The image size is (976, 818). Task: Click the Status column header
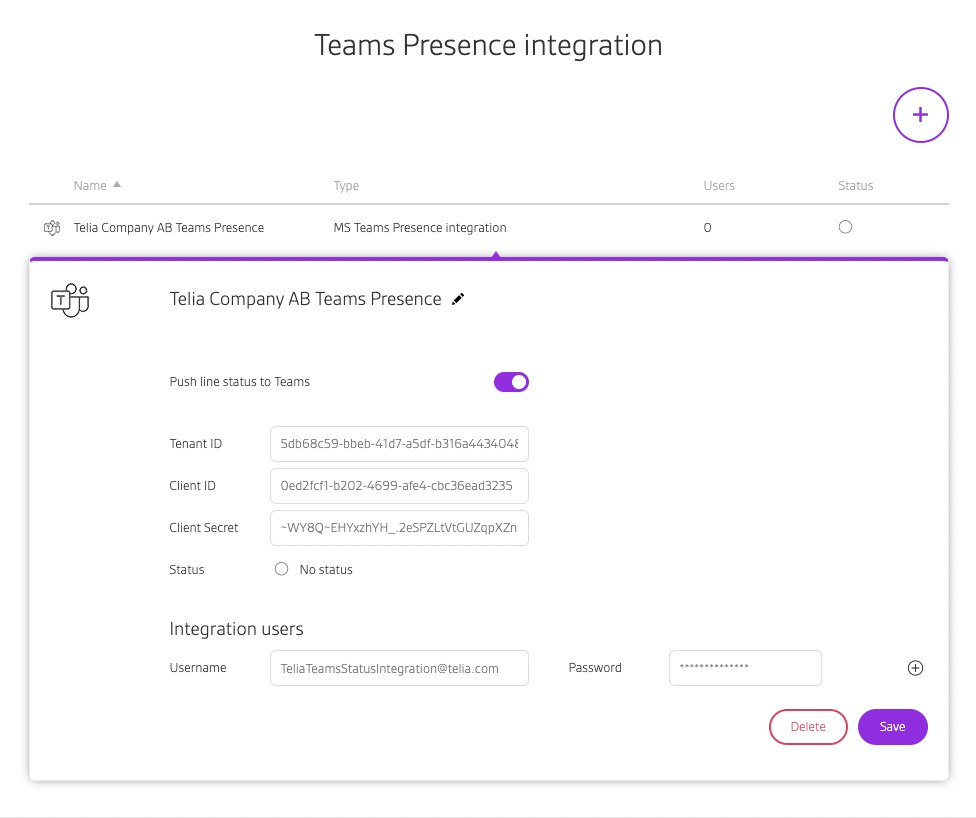(x=855, y=186)
